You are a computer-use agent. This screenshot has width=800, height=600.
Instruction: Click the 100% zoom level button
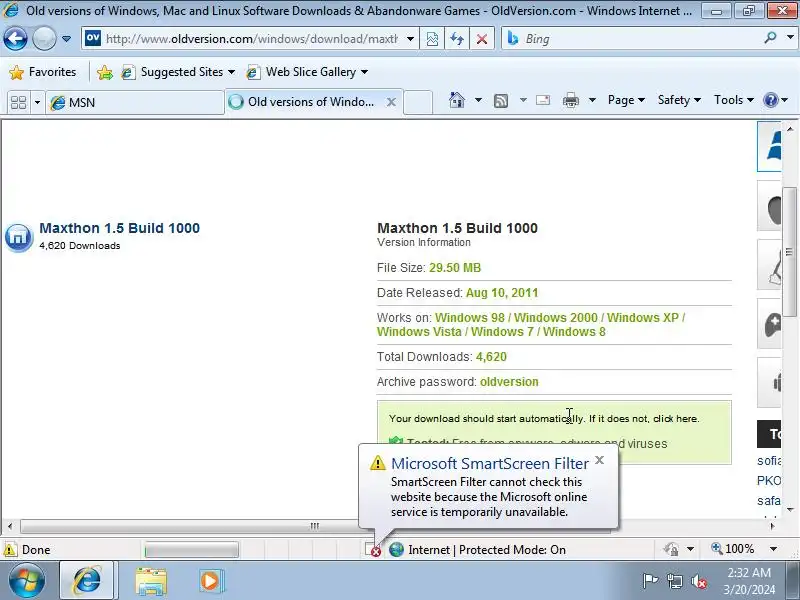[733, 549]
